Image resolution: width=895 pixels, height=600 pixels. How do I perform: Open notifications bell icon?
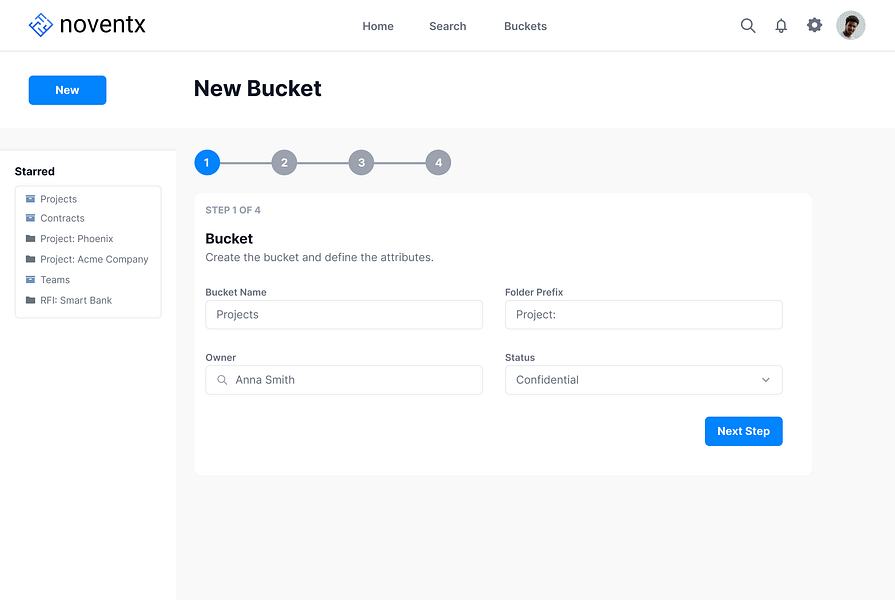(x=781, y=26)
